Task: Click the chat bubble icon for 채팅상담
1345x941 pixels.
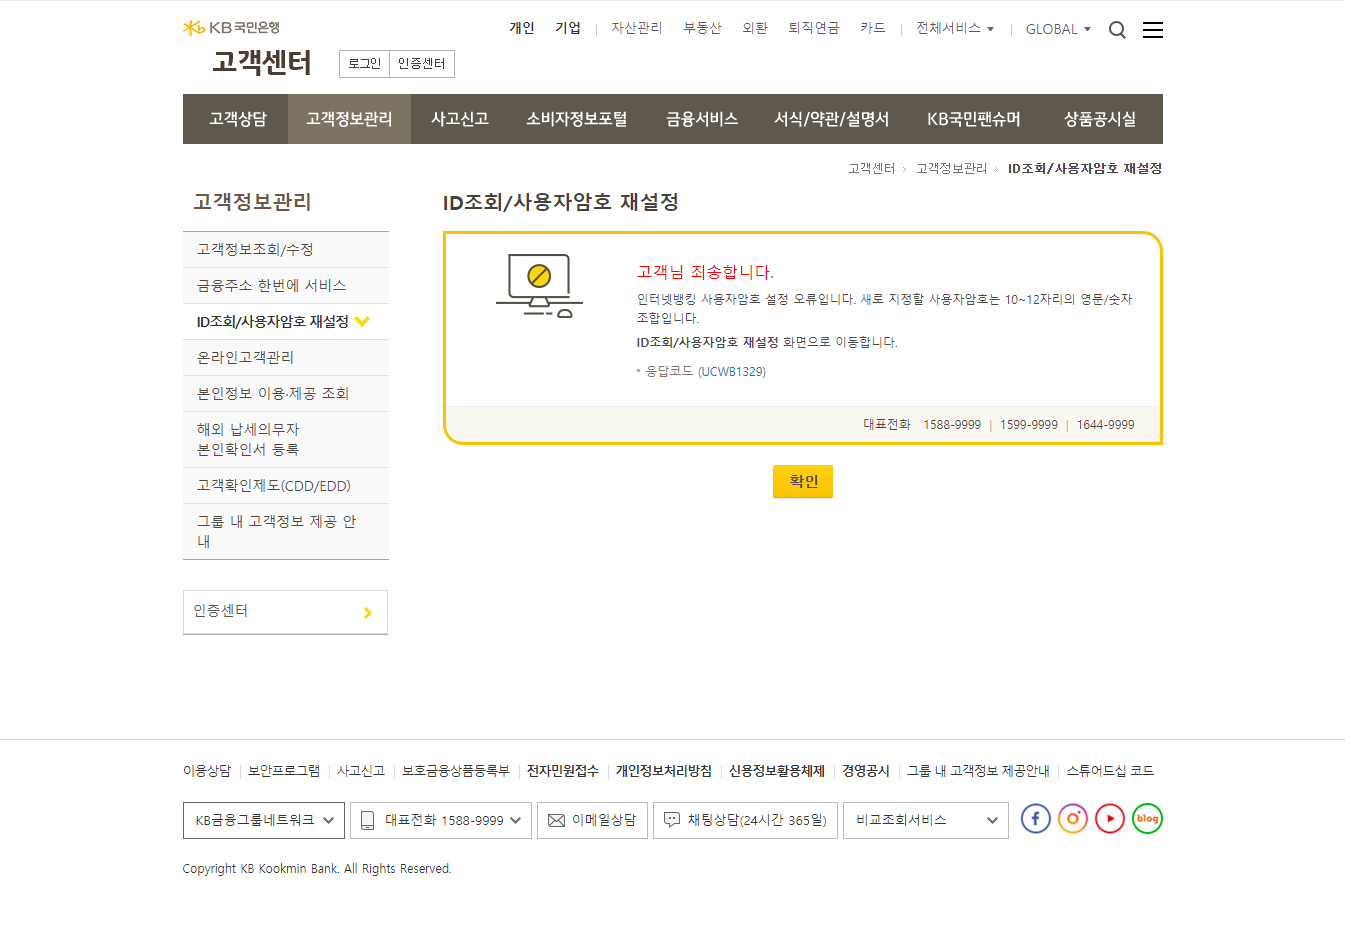Action: coord(672,820)
